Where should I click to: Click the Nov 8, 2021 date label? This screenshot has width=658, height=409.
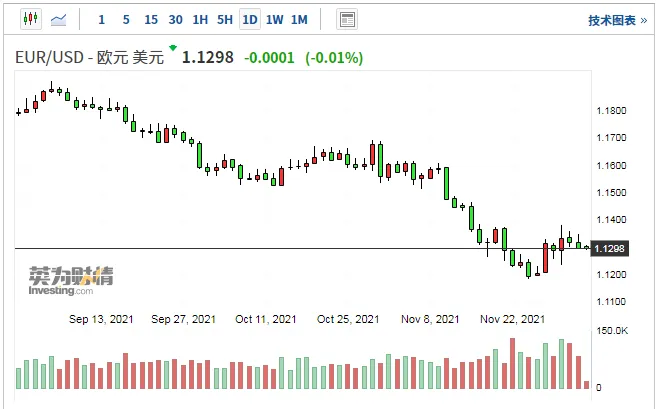[430, 319]
